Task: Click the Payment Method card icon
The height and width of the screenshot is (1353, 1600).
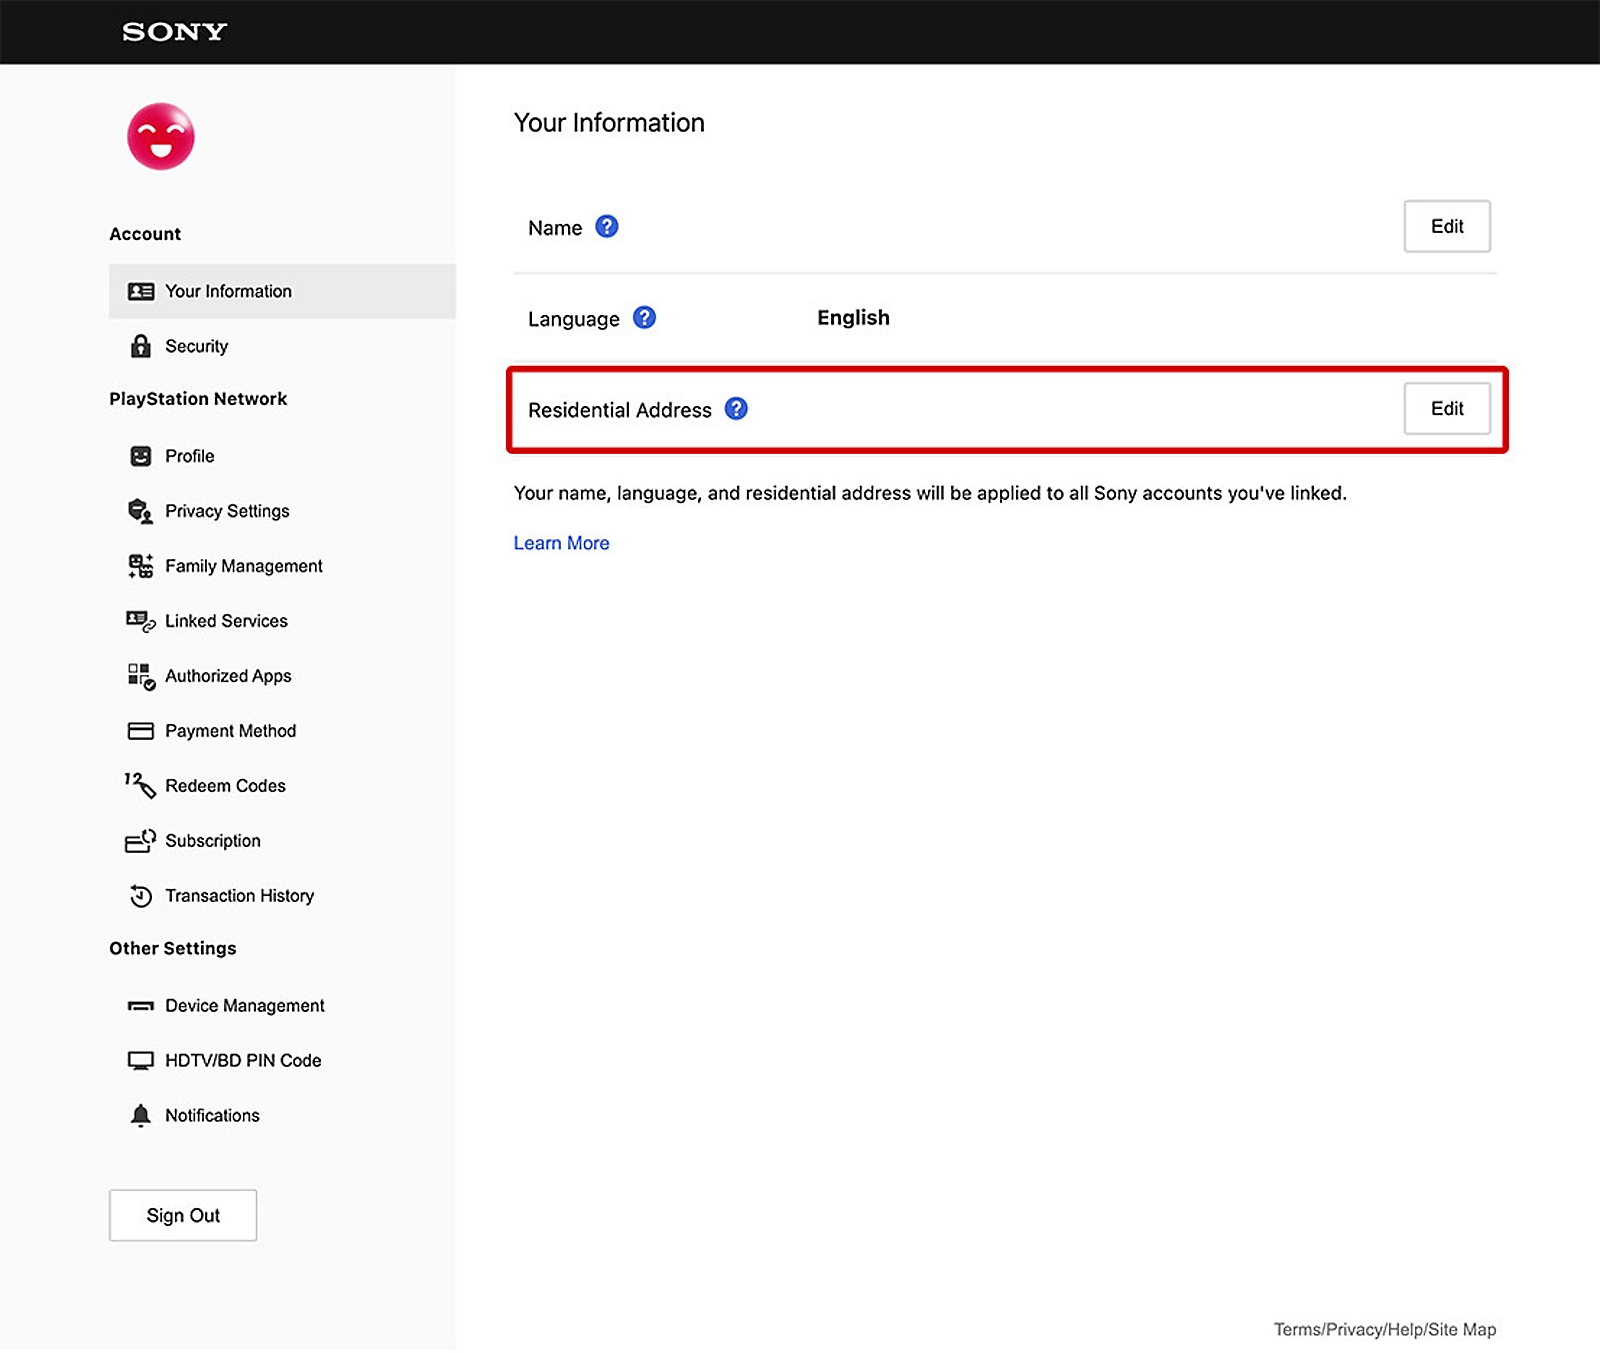Action: point(141,731)
